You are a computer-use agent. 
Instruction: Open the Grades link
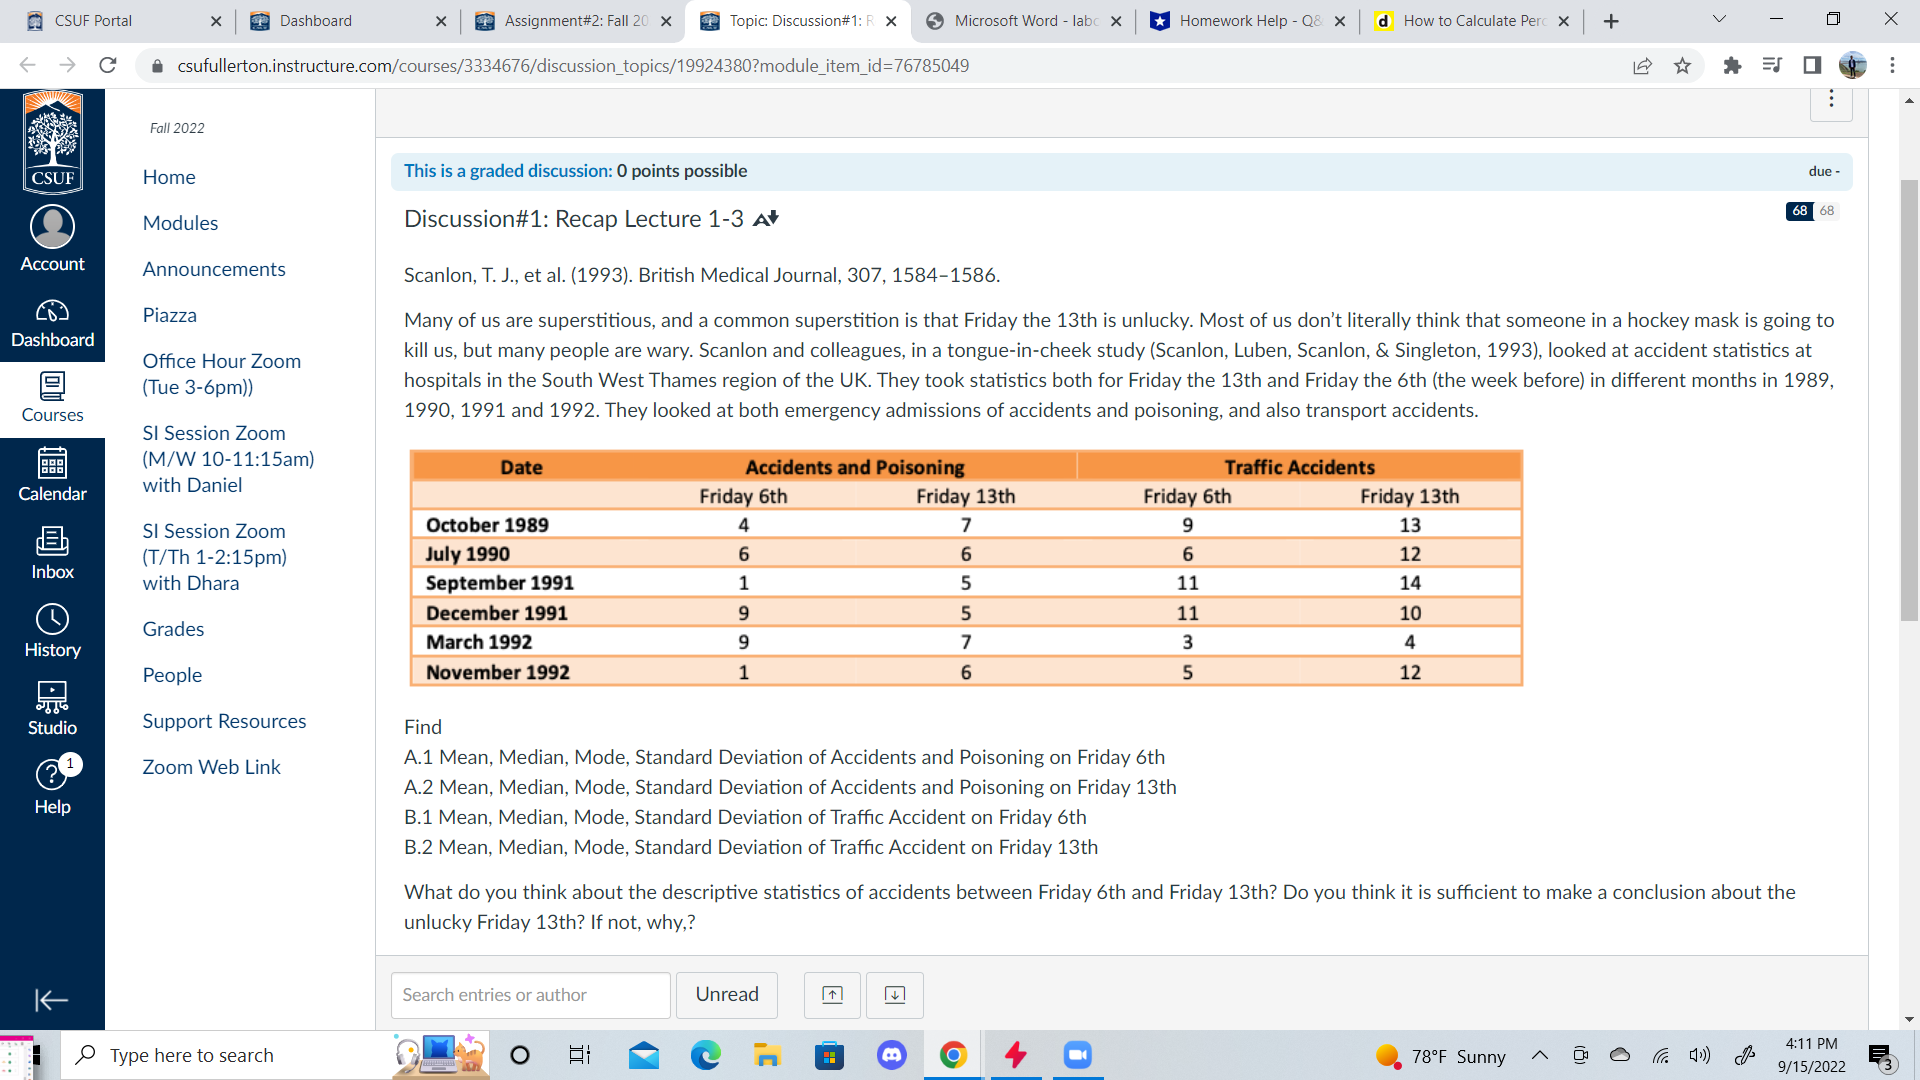pyautogui.click(x=173, y=629)
